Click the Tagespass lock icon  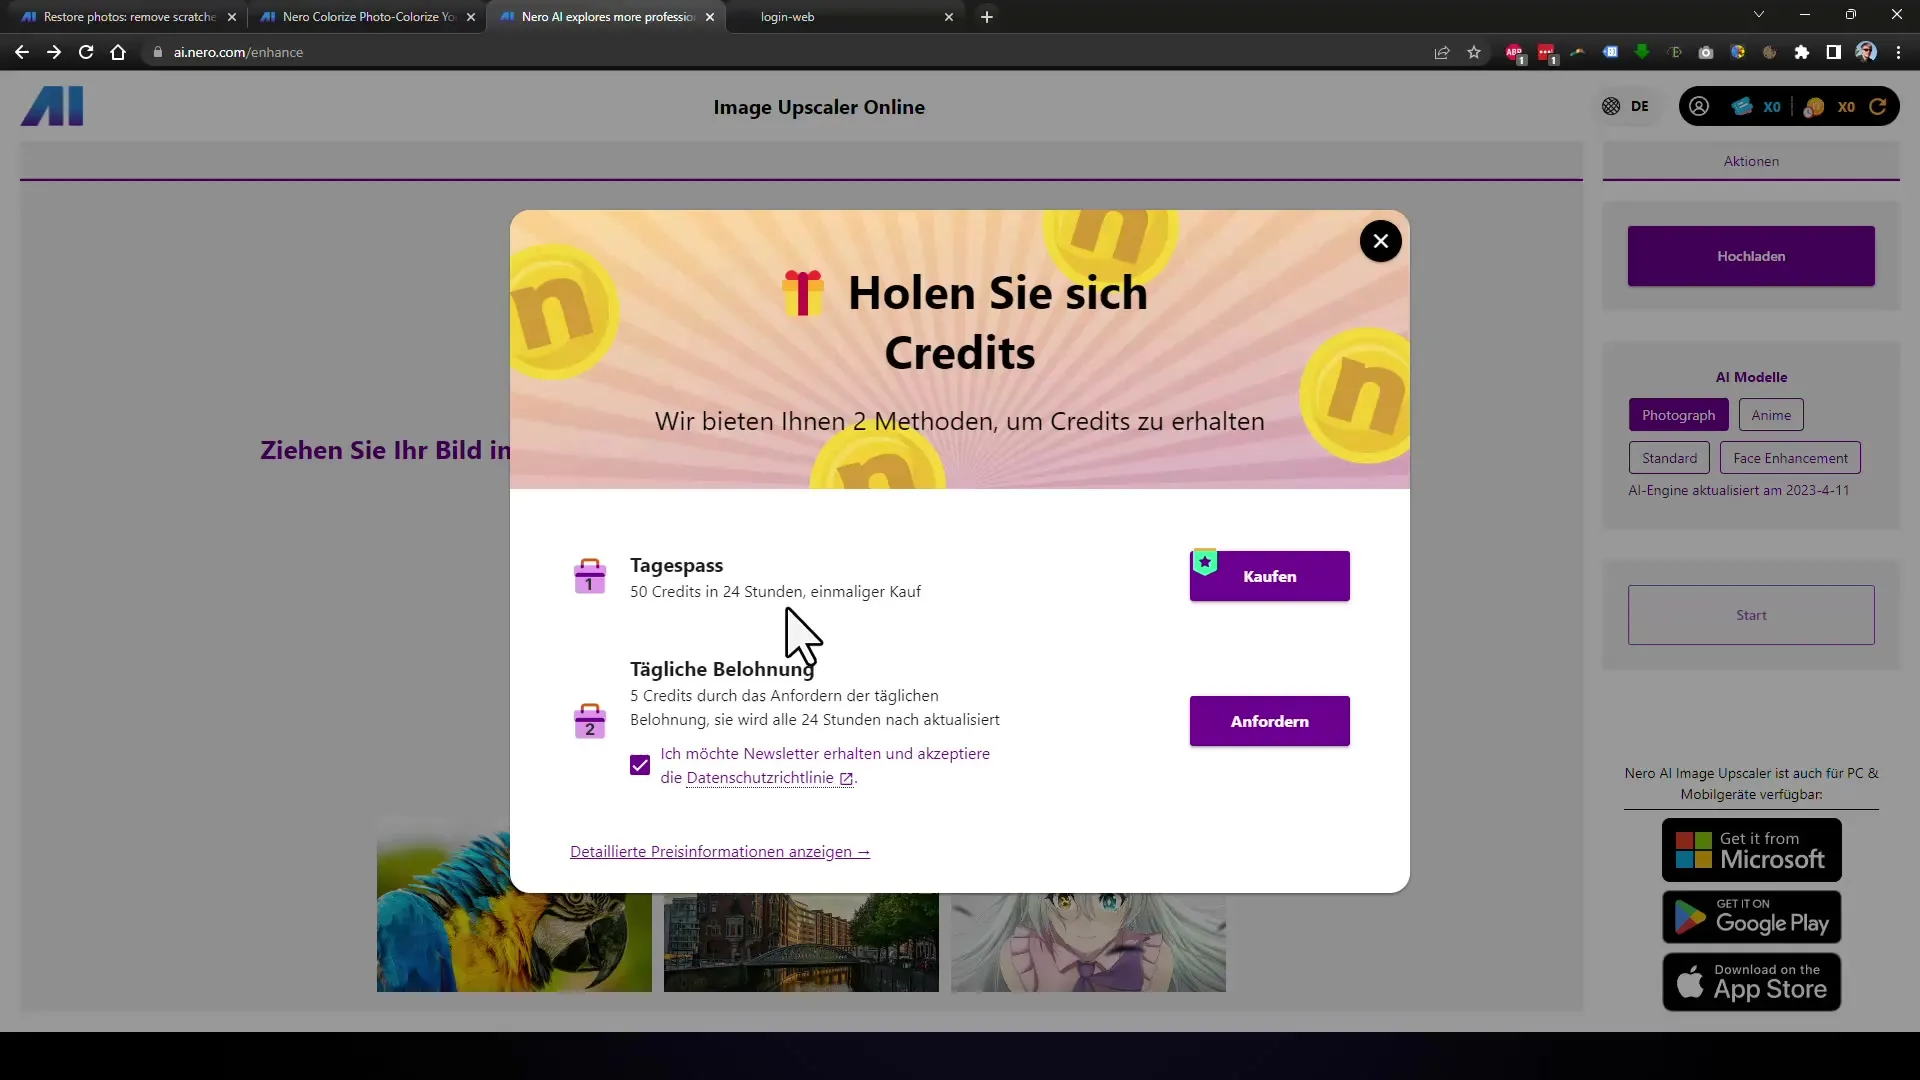tap(588, 576)
